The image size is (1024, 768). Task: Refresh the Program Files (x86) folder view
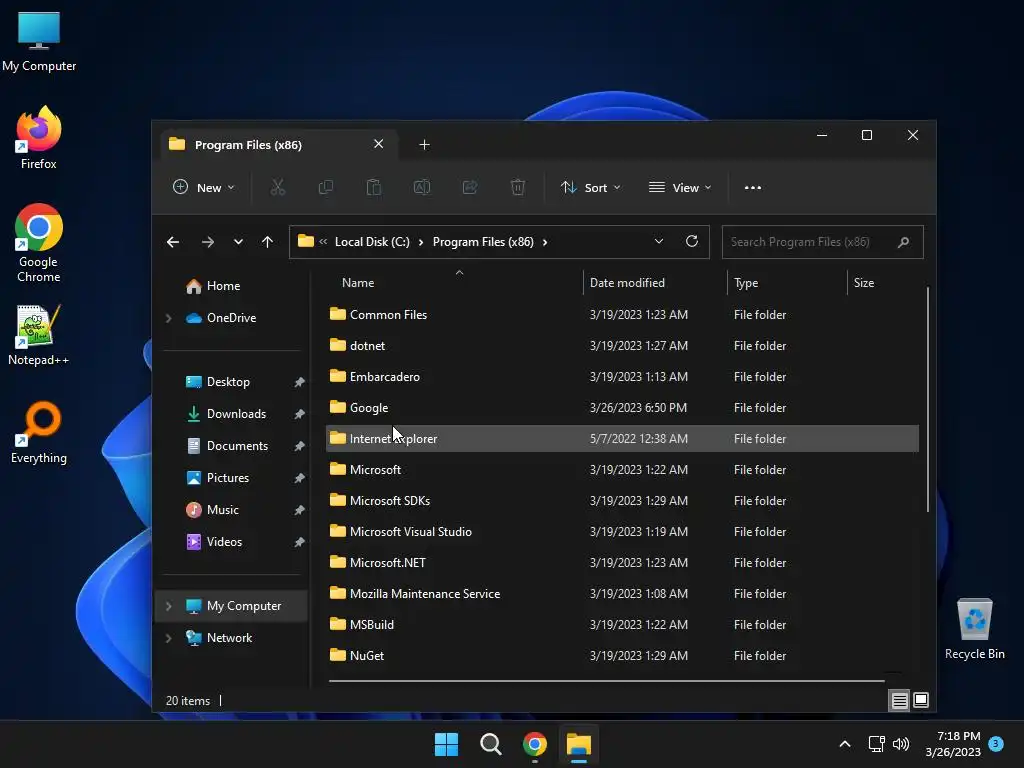click(692, 242)
